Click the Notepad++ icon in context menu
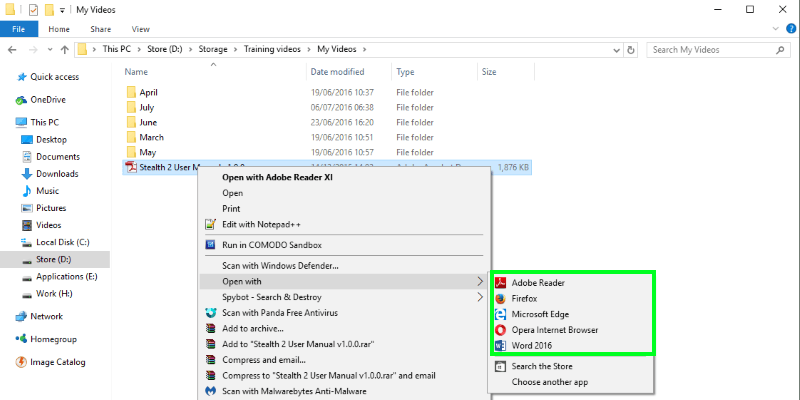The height and width of the screenshot is (400, 800). tap(210, 224)
